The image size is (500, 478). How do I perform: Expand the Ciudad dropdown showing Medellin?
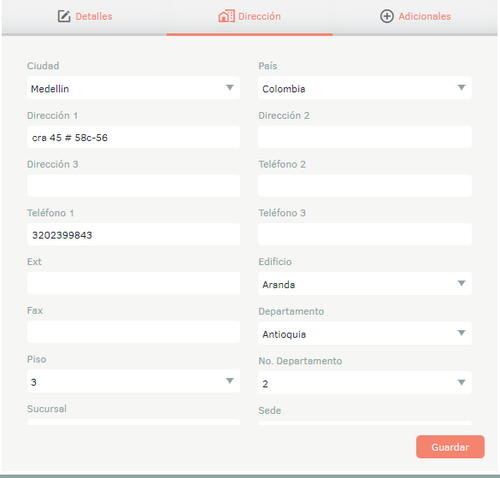[x=133, y=88]
